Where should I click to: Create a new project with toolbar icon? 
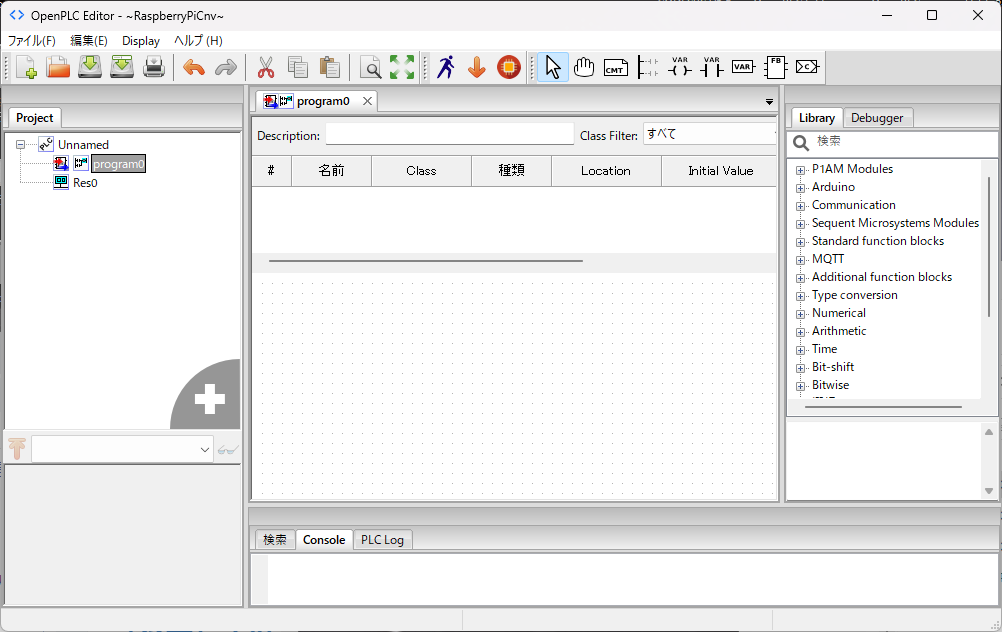click(x=26, y=67)
